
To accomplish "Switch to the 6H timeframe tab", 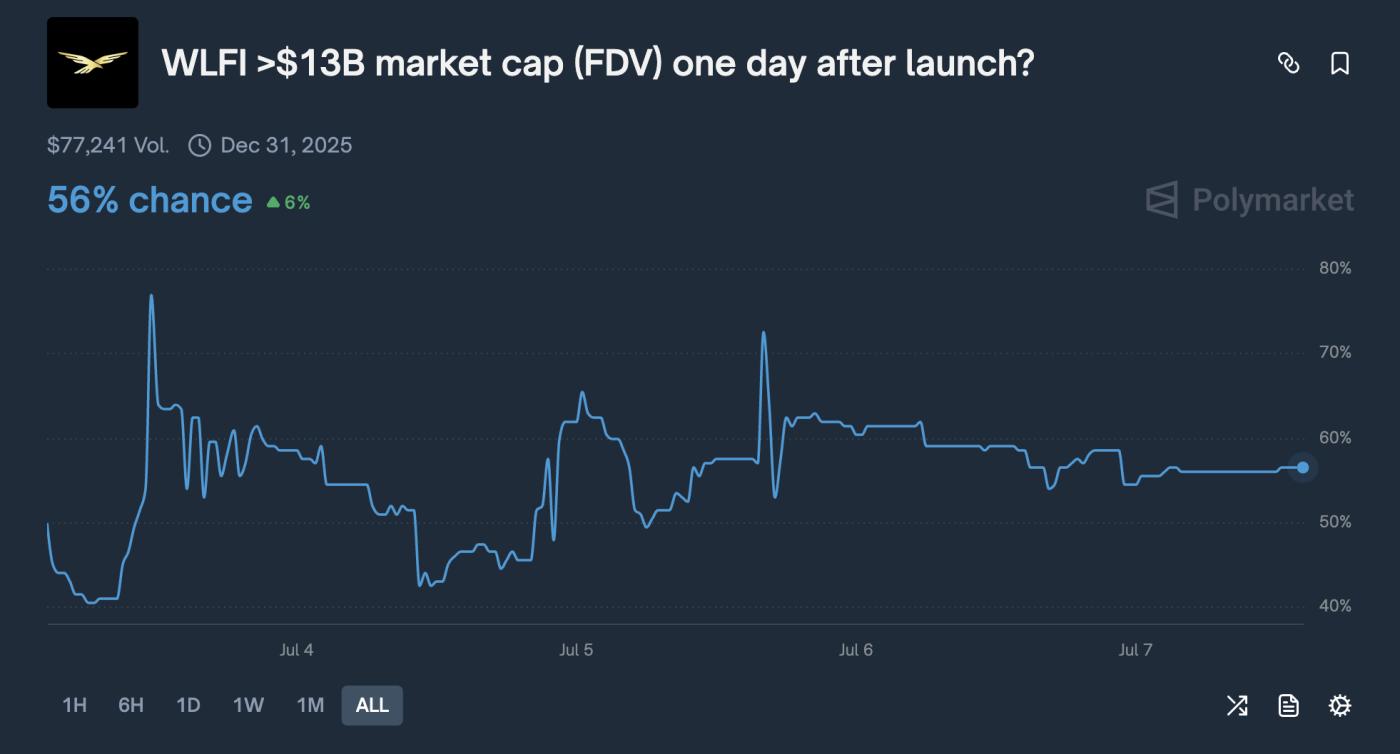I will coord(129,705).
